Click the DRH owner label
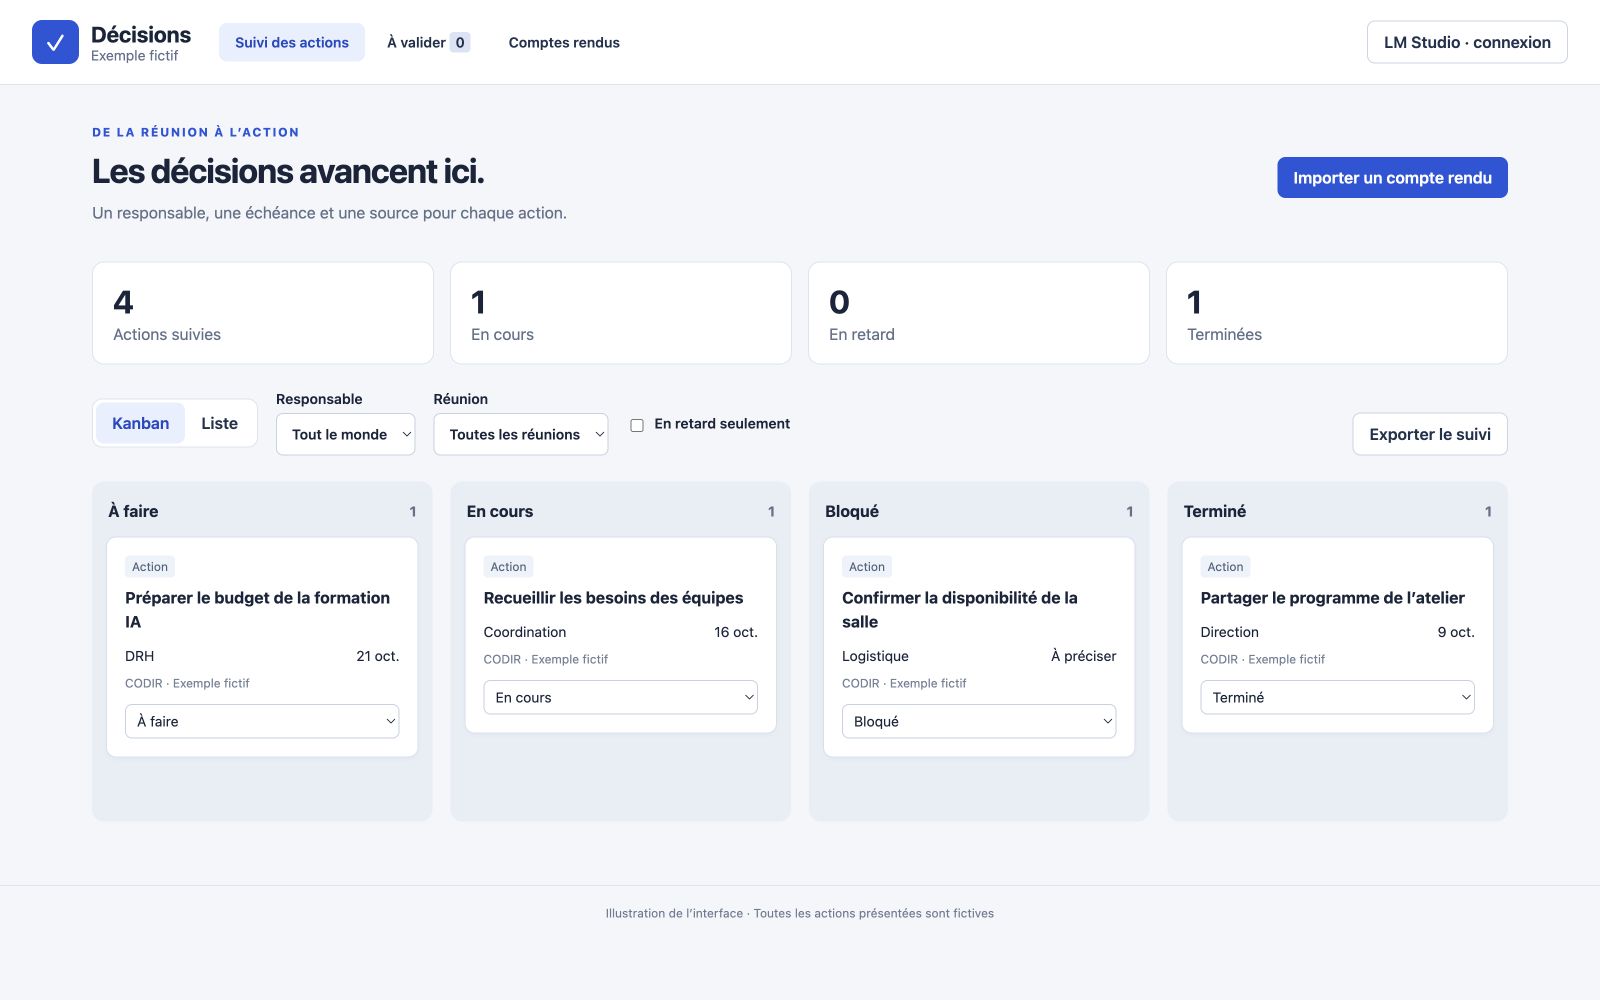The height and width of the screenshot is (1000, 1600). click(x=140, y=656)
